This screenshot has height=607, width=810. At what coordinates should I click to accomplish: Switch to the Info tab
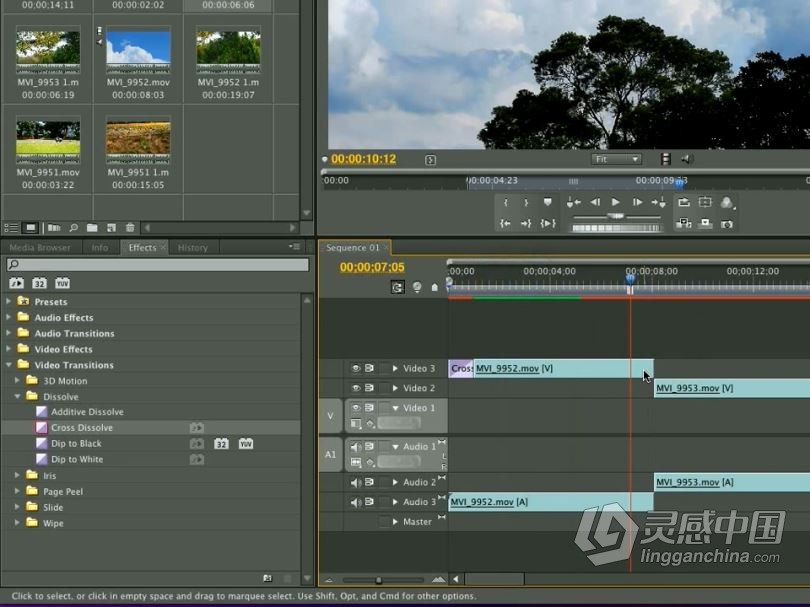click(x=100, y=248)
